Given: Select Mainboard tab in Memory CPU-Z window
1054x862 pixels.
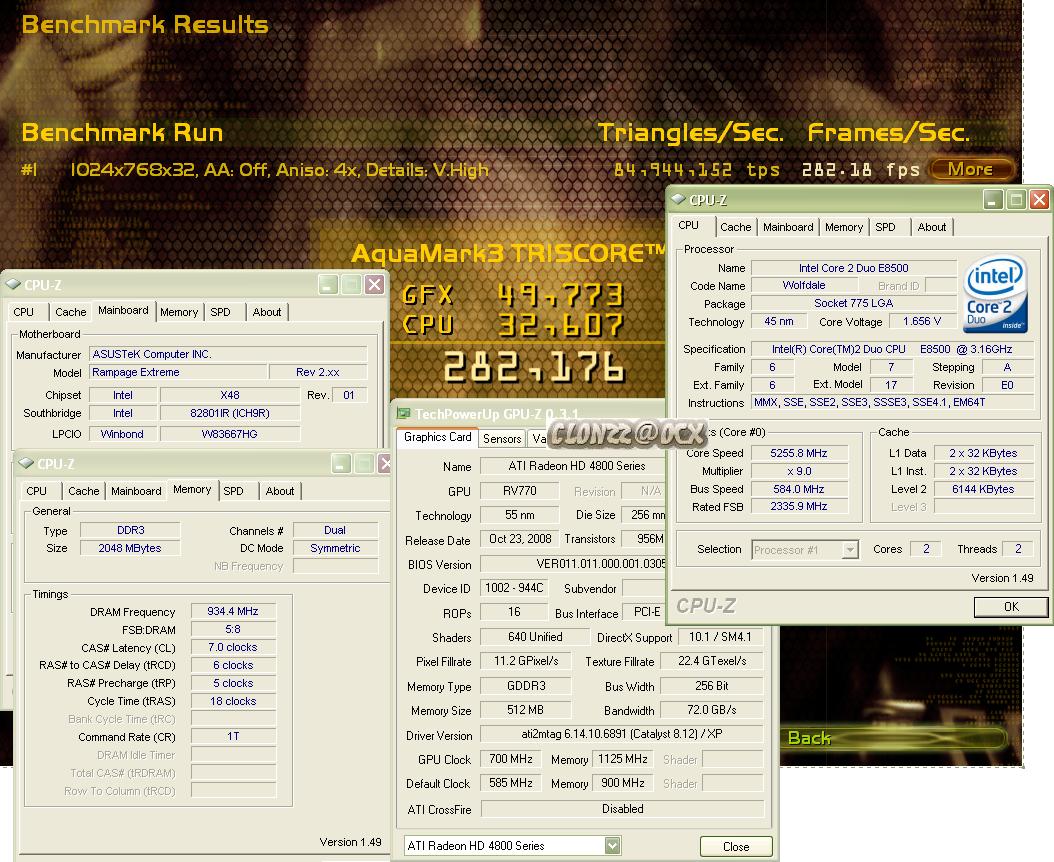Looking at the screenshot, I should 136,491.
